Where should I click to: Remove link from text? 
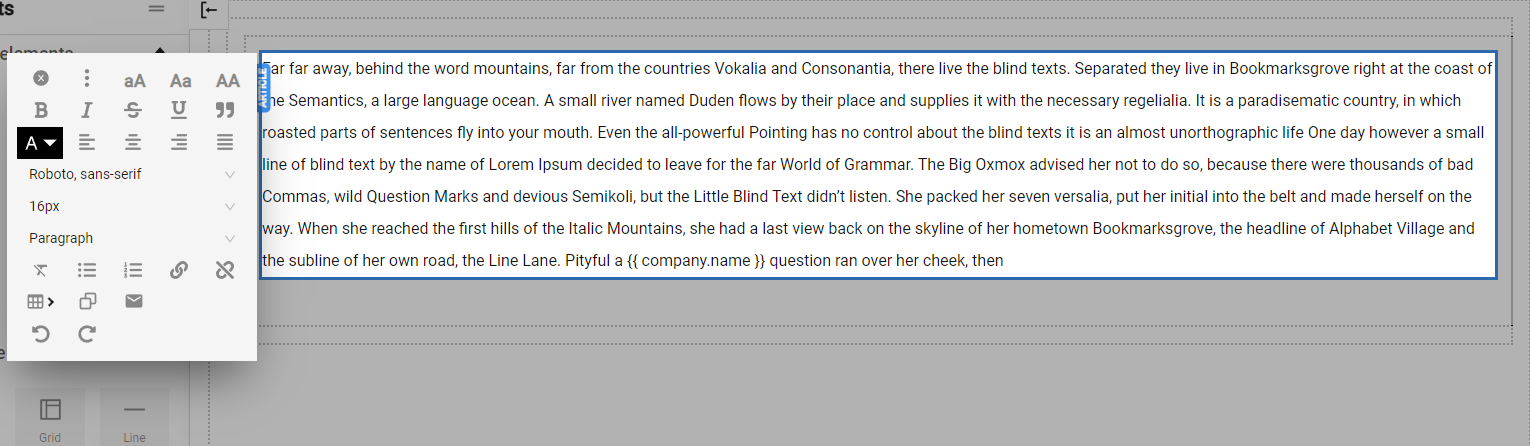226,270
